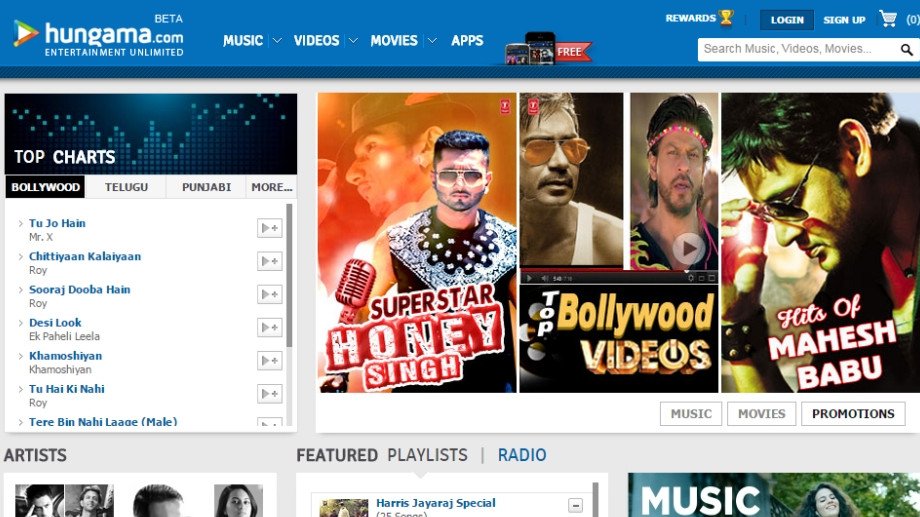This screenshot has height=517, width=920.
Task: Open the Movies navigation menu
Action: click(x=394, y=40)
